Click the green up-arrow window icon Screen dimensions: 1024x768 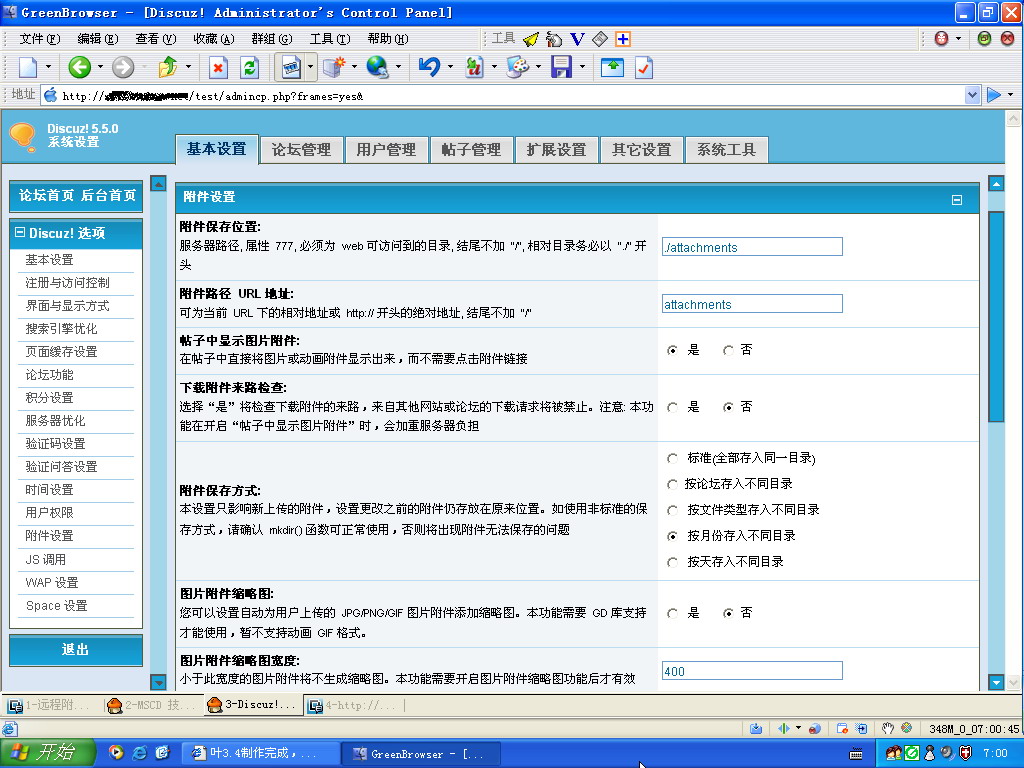click(612, 67)
